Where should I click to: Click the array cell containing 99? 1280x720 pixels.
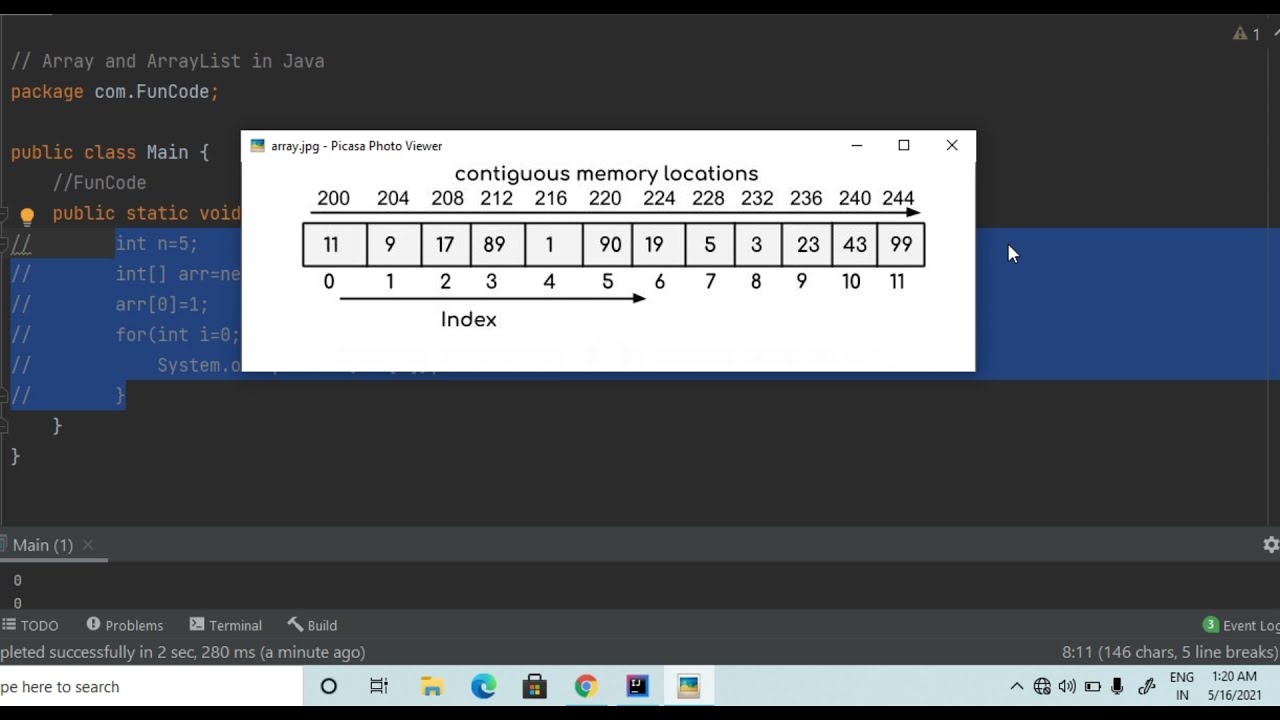(901, 245)
